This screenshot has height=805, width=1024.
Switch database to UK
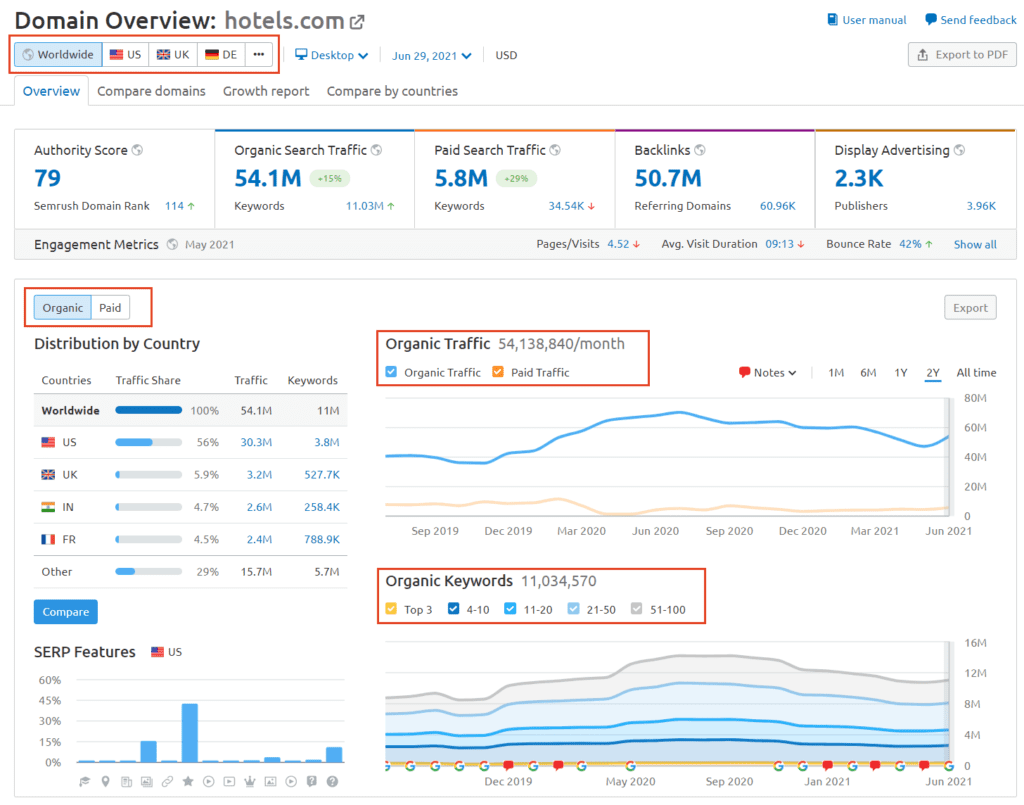173,54
